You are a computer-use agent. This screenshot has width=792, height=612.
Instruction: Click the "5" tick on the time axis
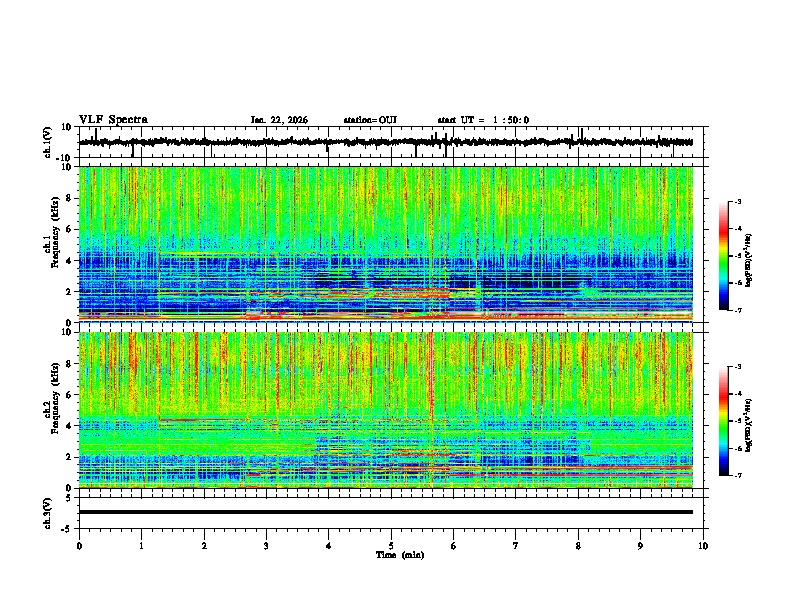pyautogui.click(x=391, y=546)
